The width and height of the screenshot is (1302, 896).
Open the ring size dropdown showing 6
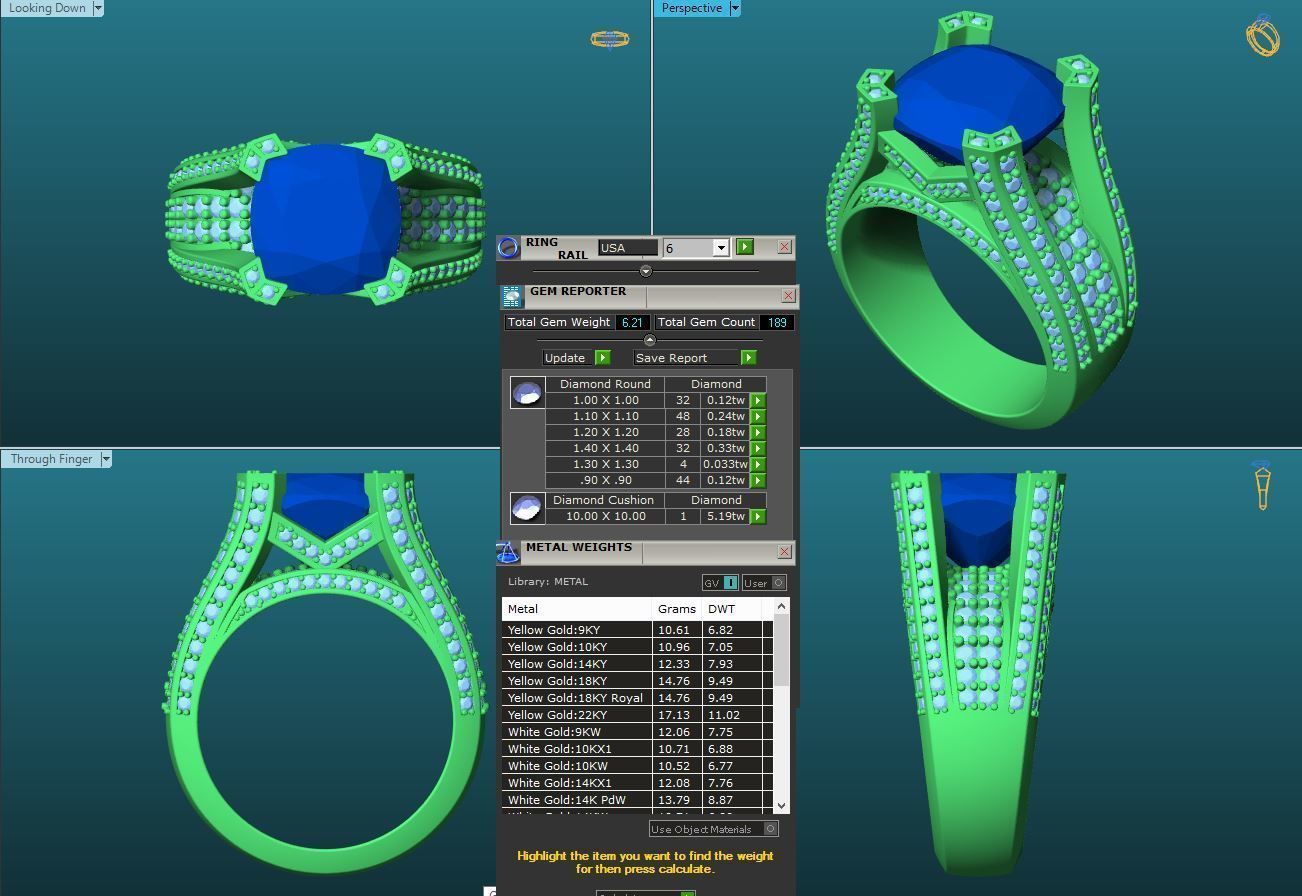pos(720,248)
